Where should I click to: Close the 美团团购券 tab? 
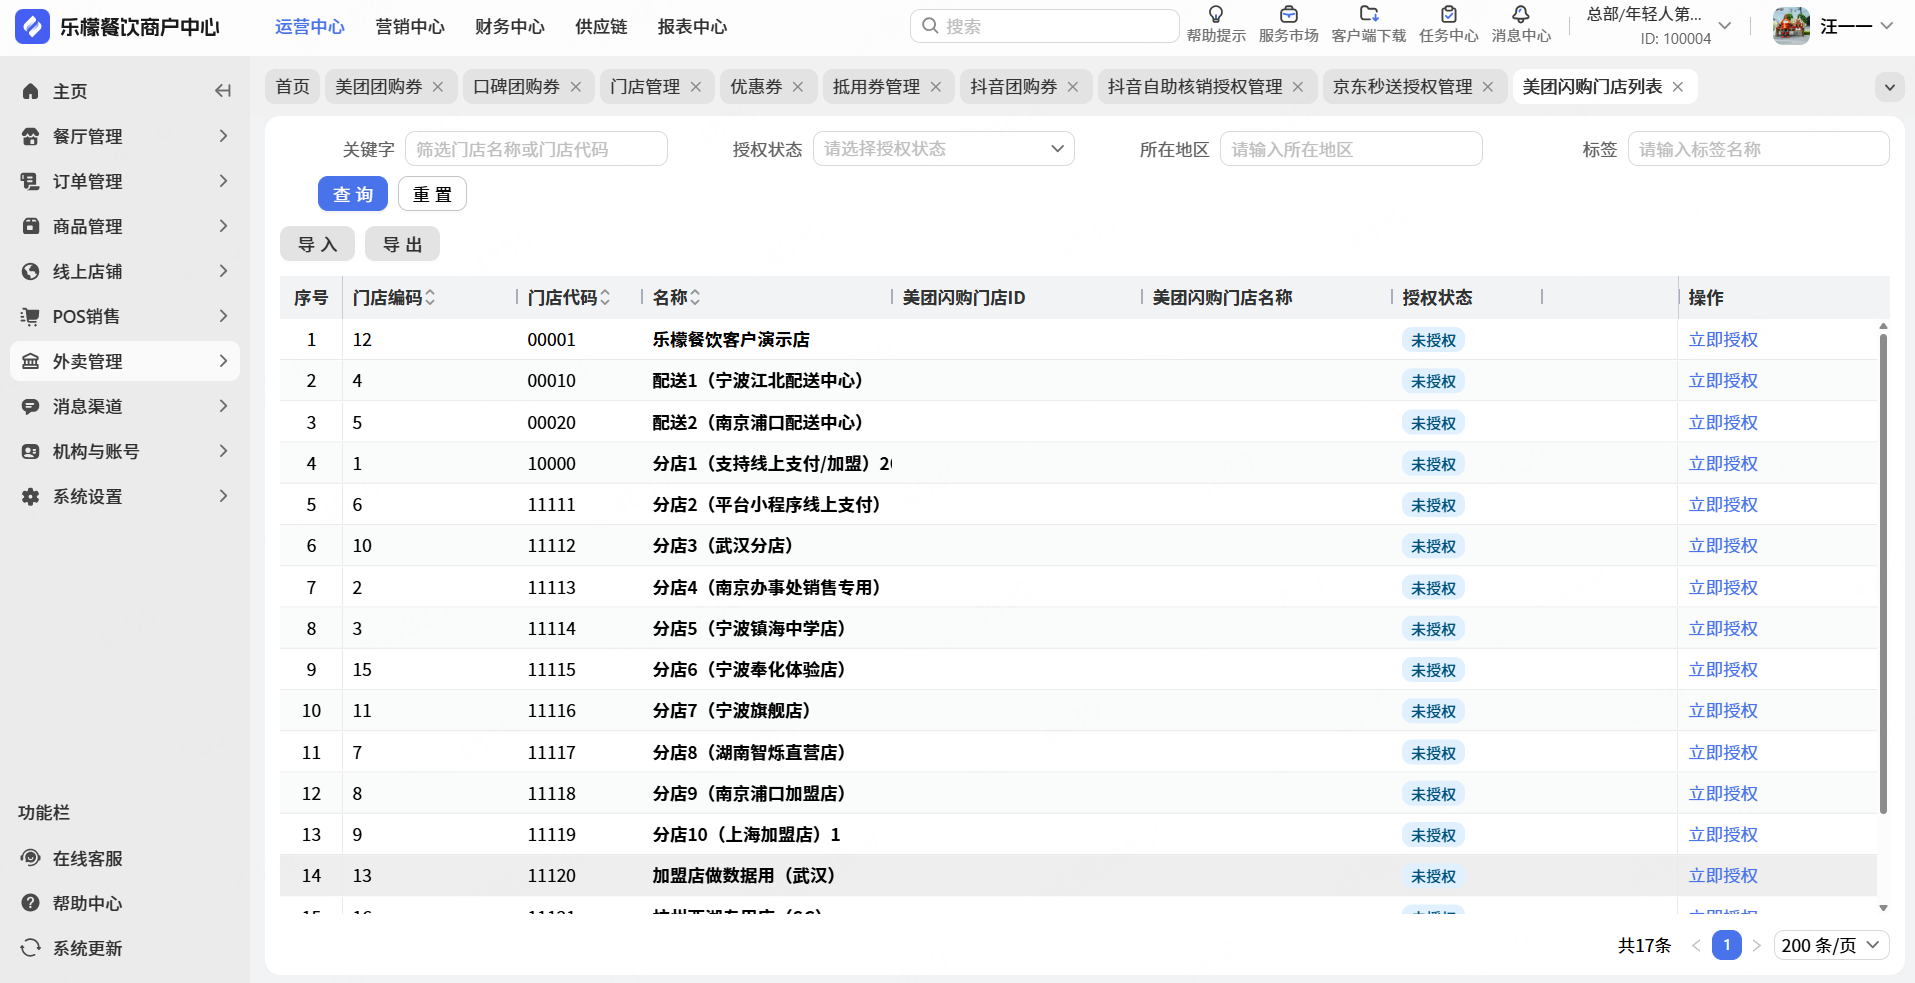pos(438,87)
